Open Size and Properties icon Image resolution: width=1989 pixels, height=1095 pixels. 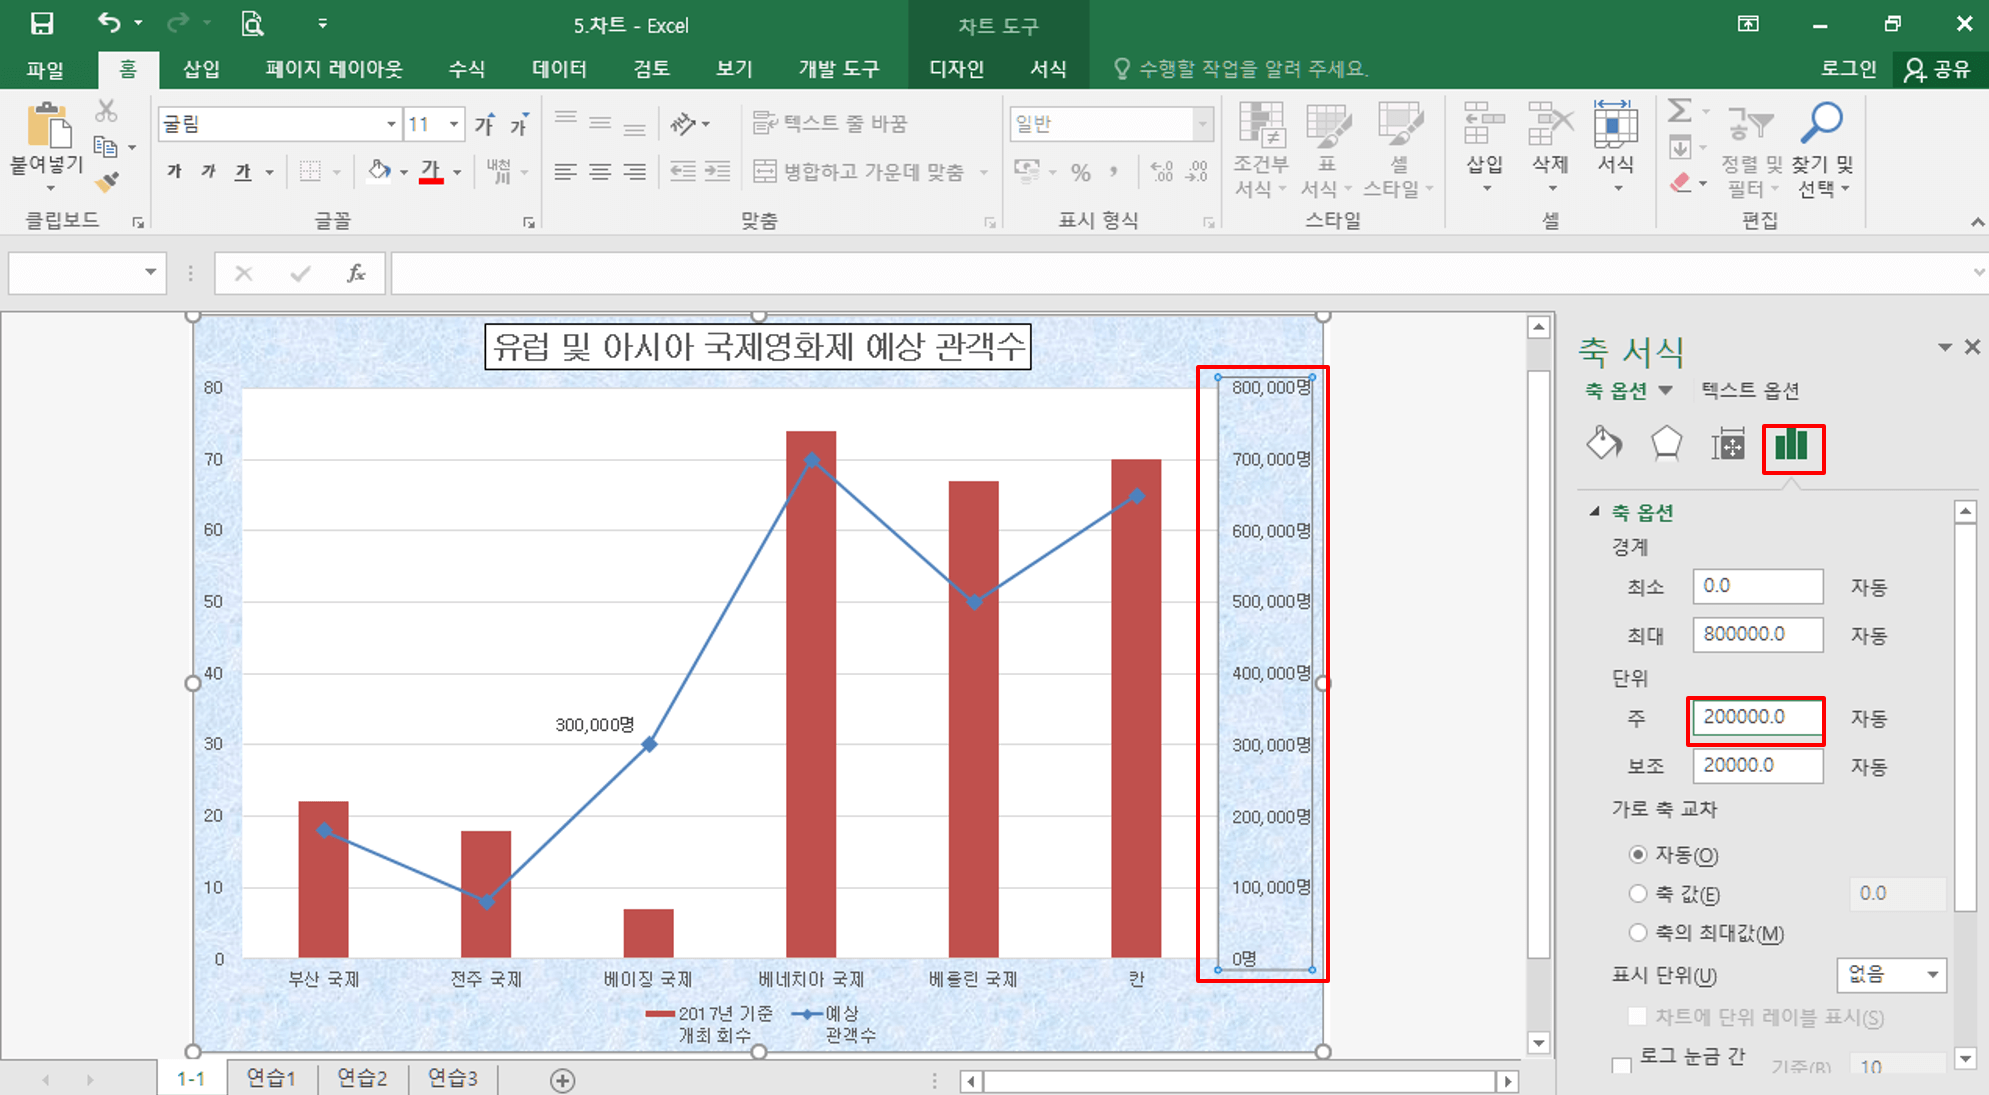pos(1728,444)
